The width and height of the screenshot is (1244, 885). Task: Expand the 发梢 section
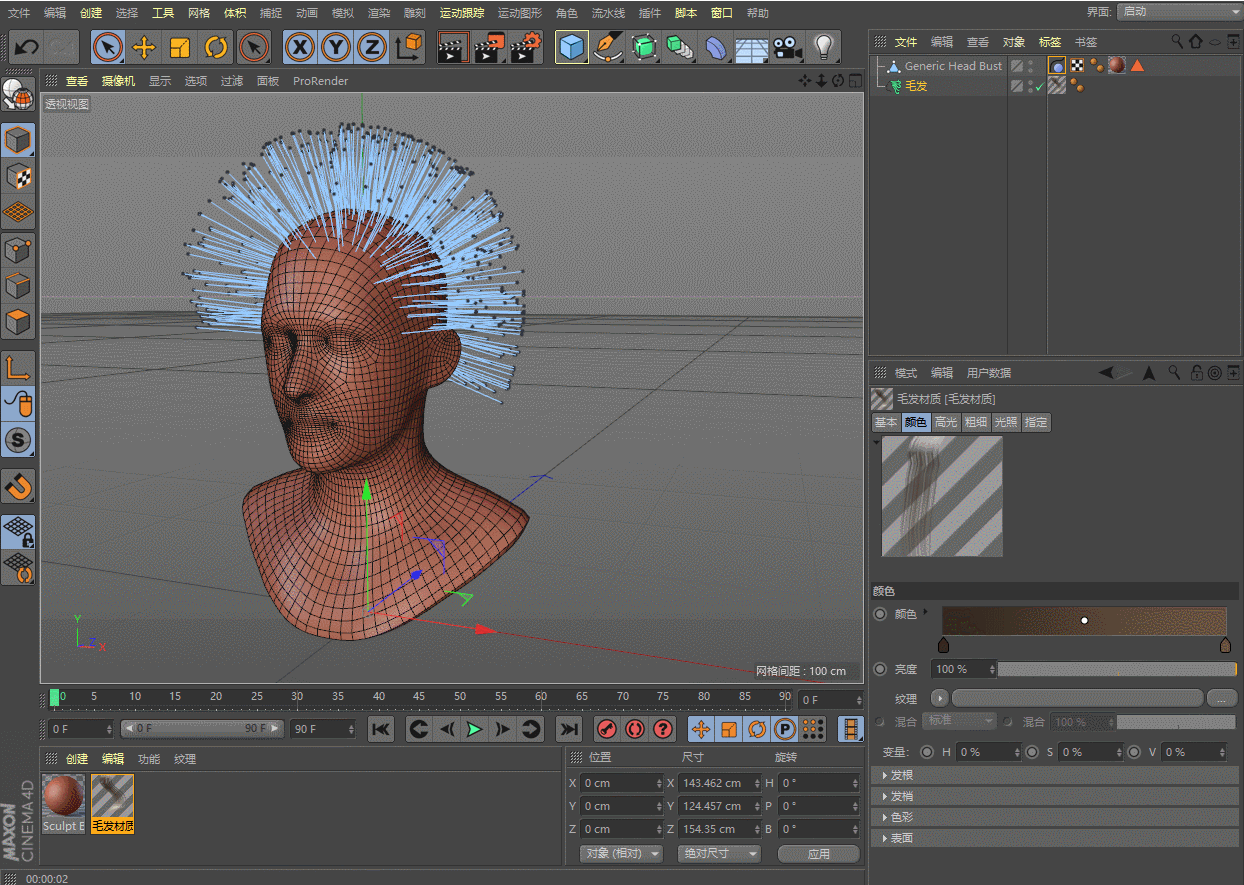point(1055,796)
